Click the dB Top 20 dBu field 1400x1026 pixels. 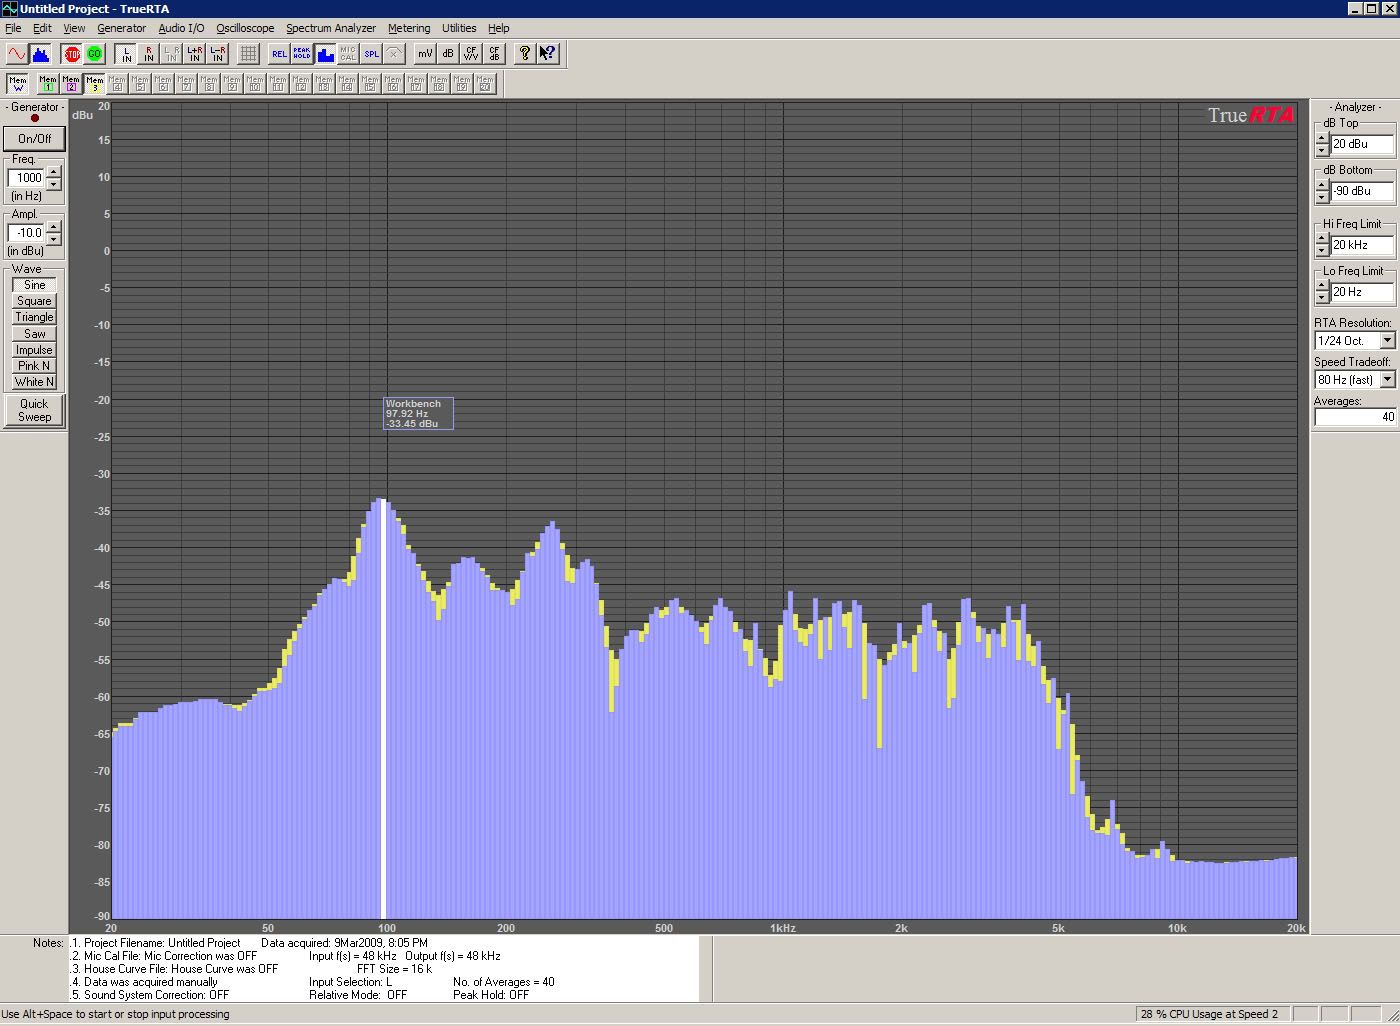coord(1363,144)
